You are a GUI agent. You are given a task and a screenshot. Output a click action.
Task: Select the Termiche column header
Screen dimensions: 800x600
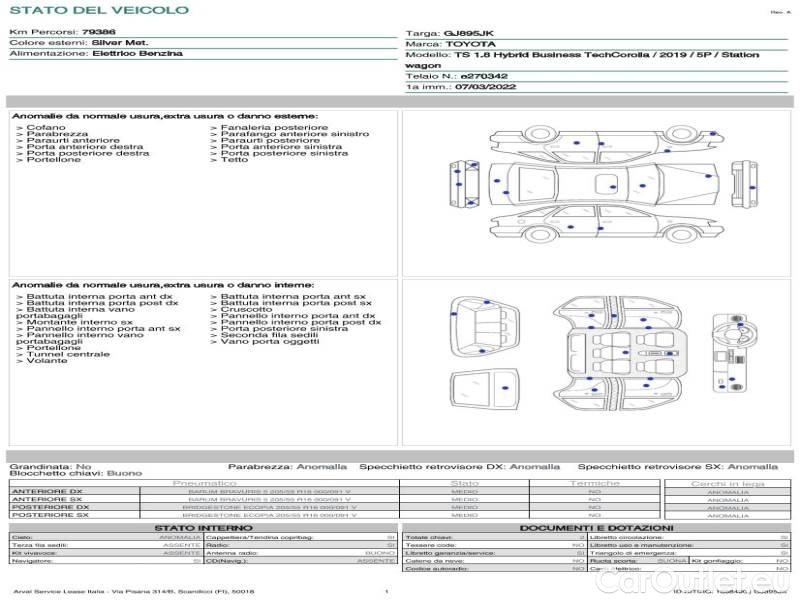(594, 483)
